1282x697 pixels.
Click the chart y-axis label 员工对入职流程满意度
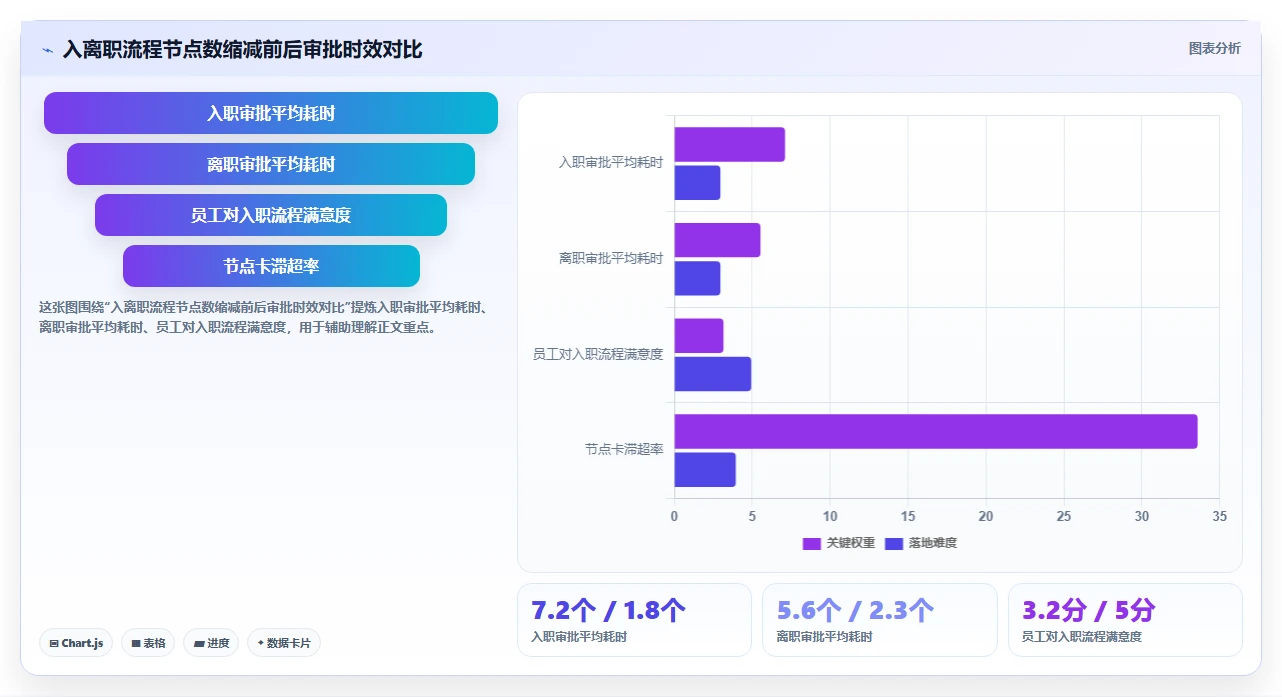click(x=598, y=354)
